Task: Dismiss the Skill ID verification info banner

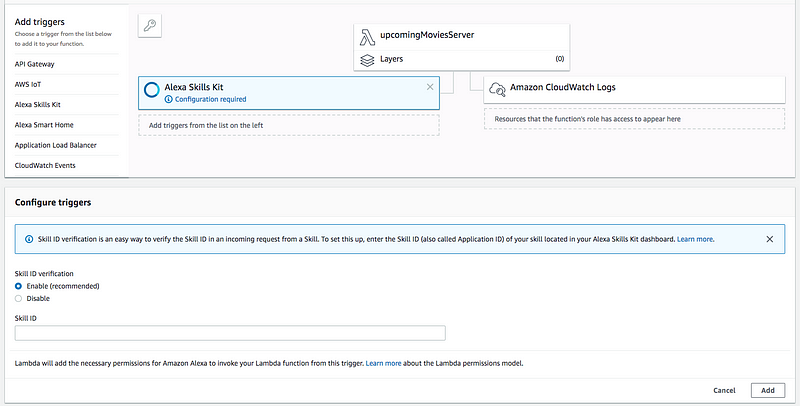Action: (769, 240)
